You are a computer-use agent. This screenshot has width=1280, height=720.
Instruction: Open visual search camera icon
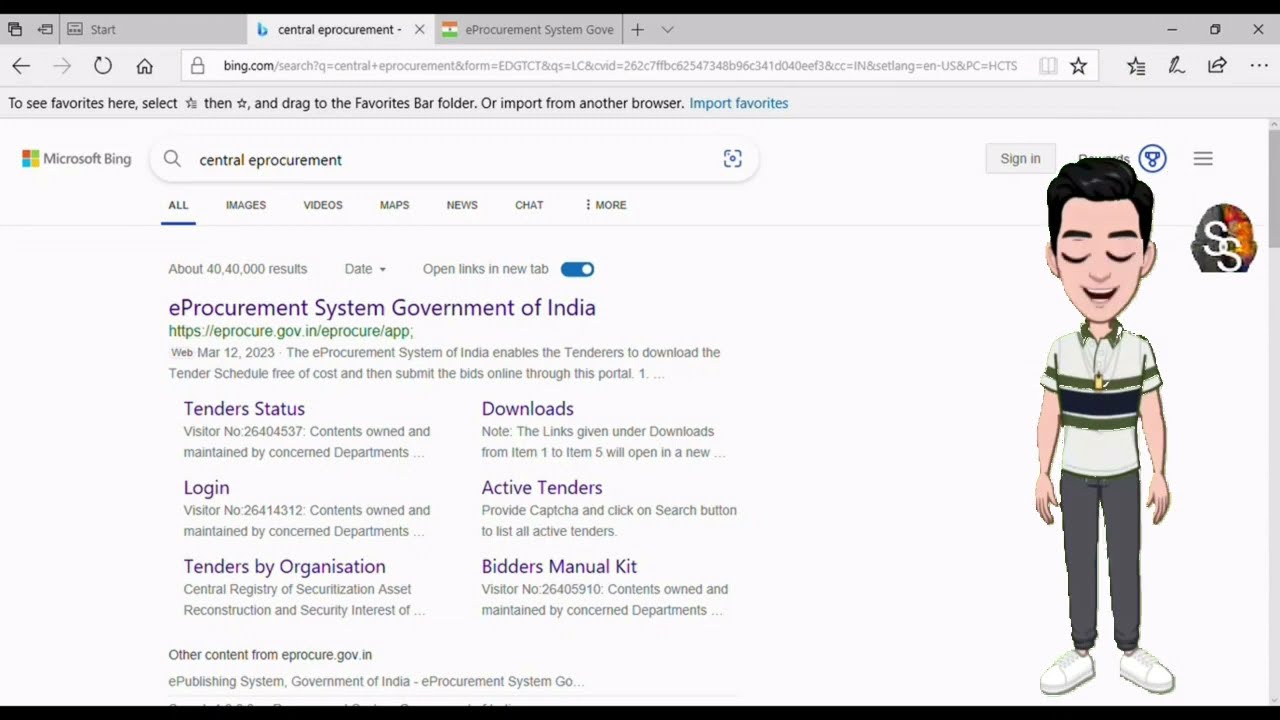[x=732, y=159]
